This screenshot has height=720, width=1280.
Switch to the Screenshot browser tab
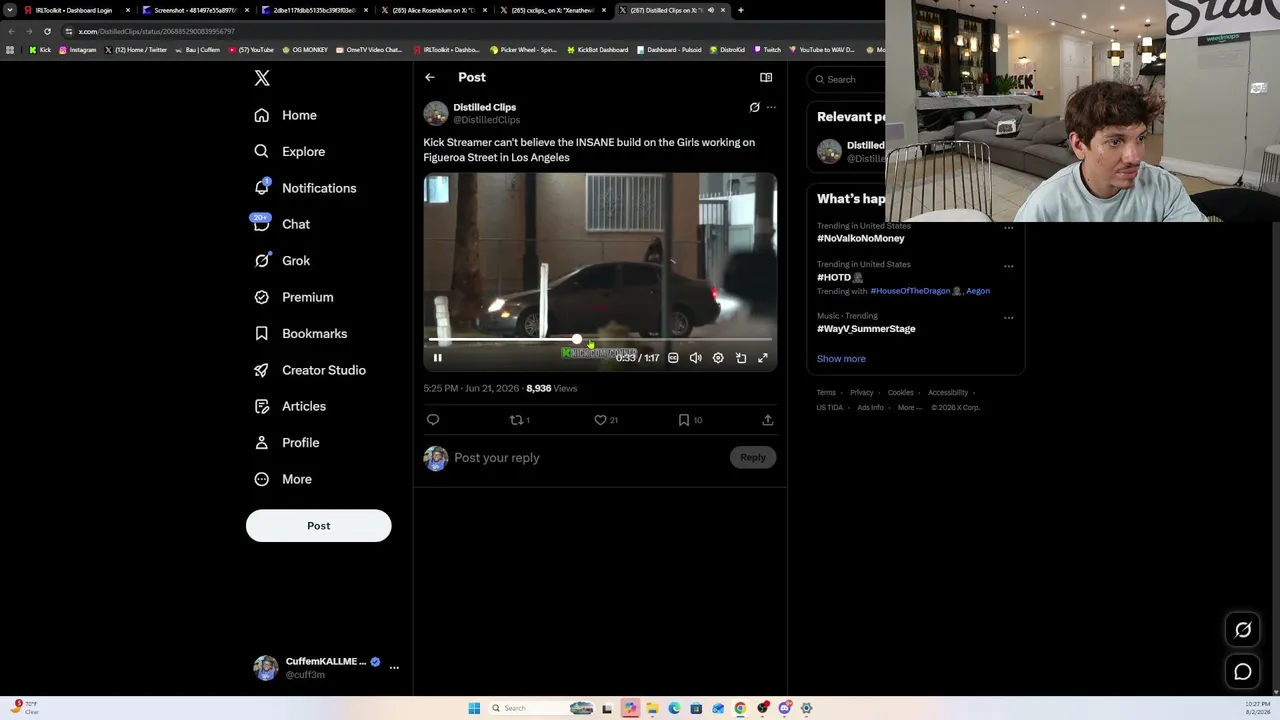point(195,10)
